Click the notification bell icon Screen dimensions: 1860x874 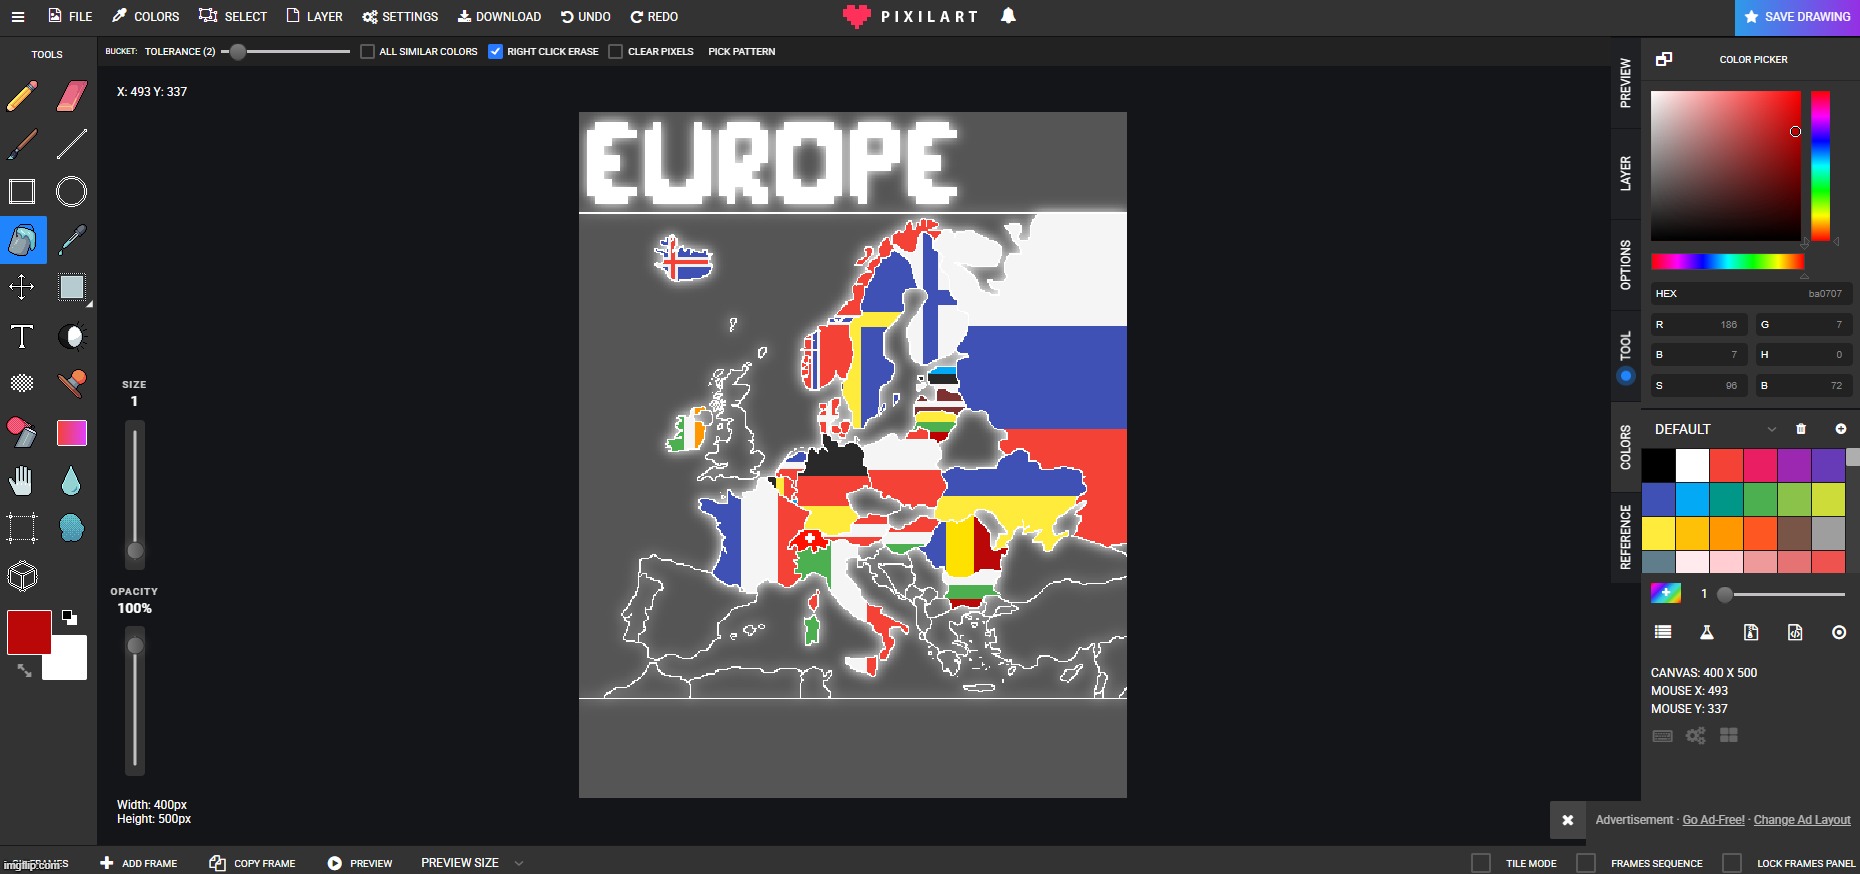click(1008, 16)
